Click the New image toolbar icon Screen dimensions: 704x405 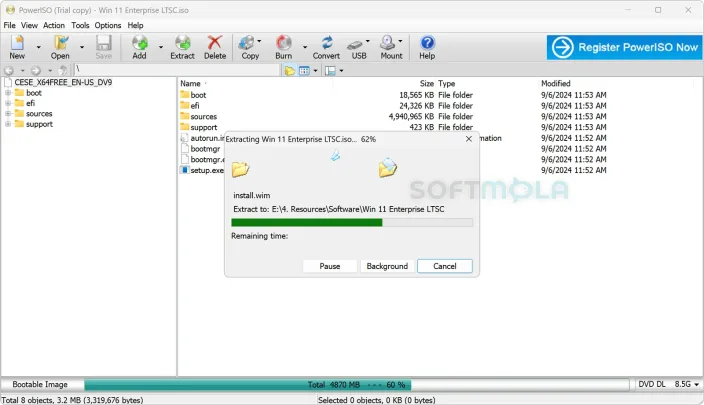pos(17,47)
